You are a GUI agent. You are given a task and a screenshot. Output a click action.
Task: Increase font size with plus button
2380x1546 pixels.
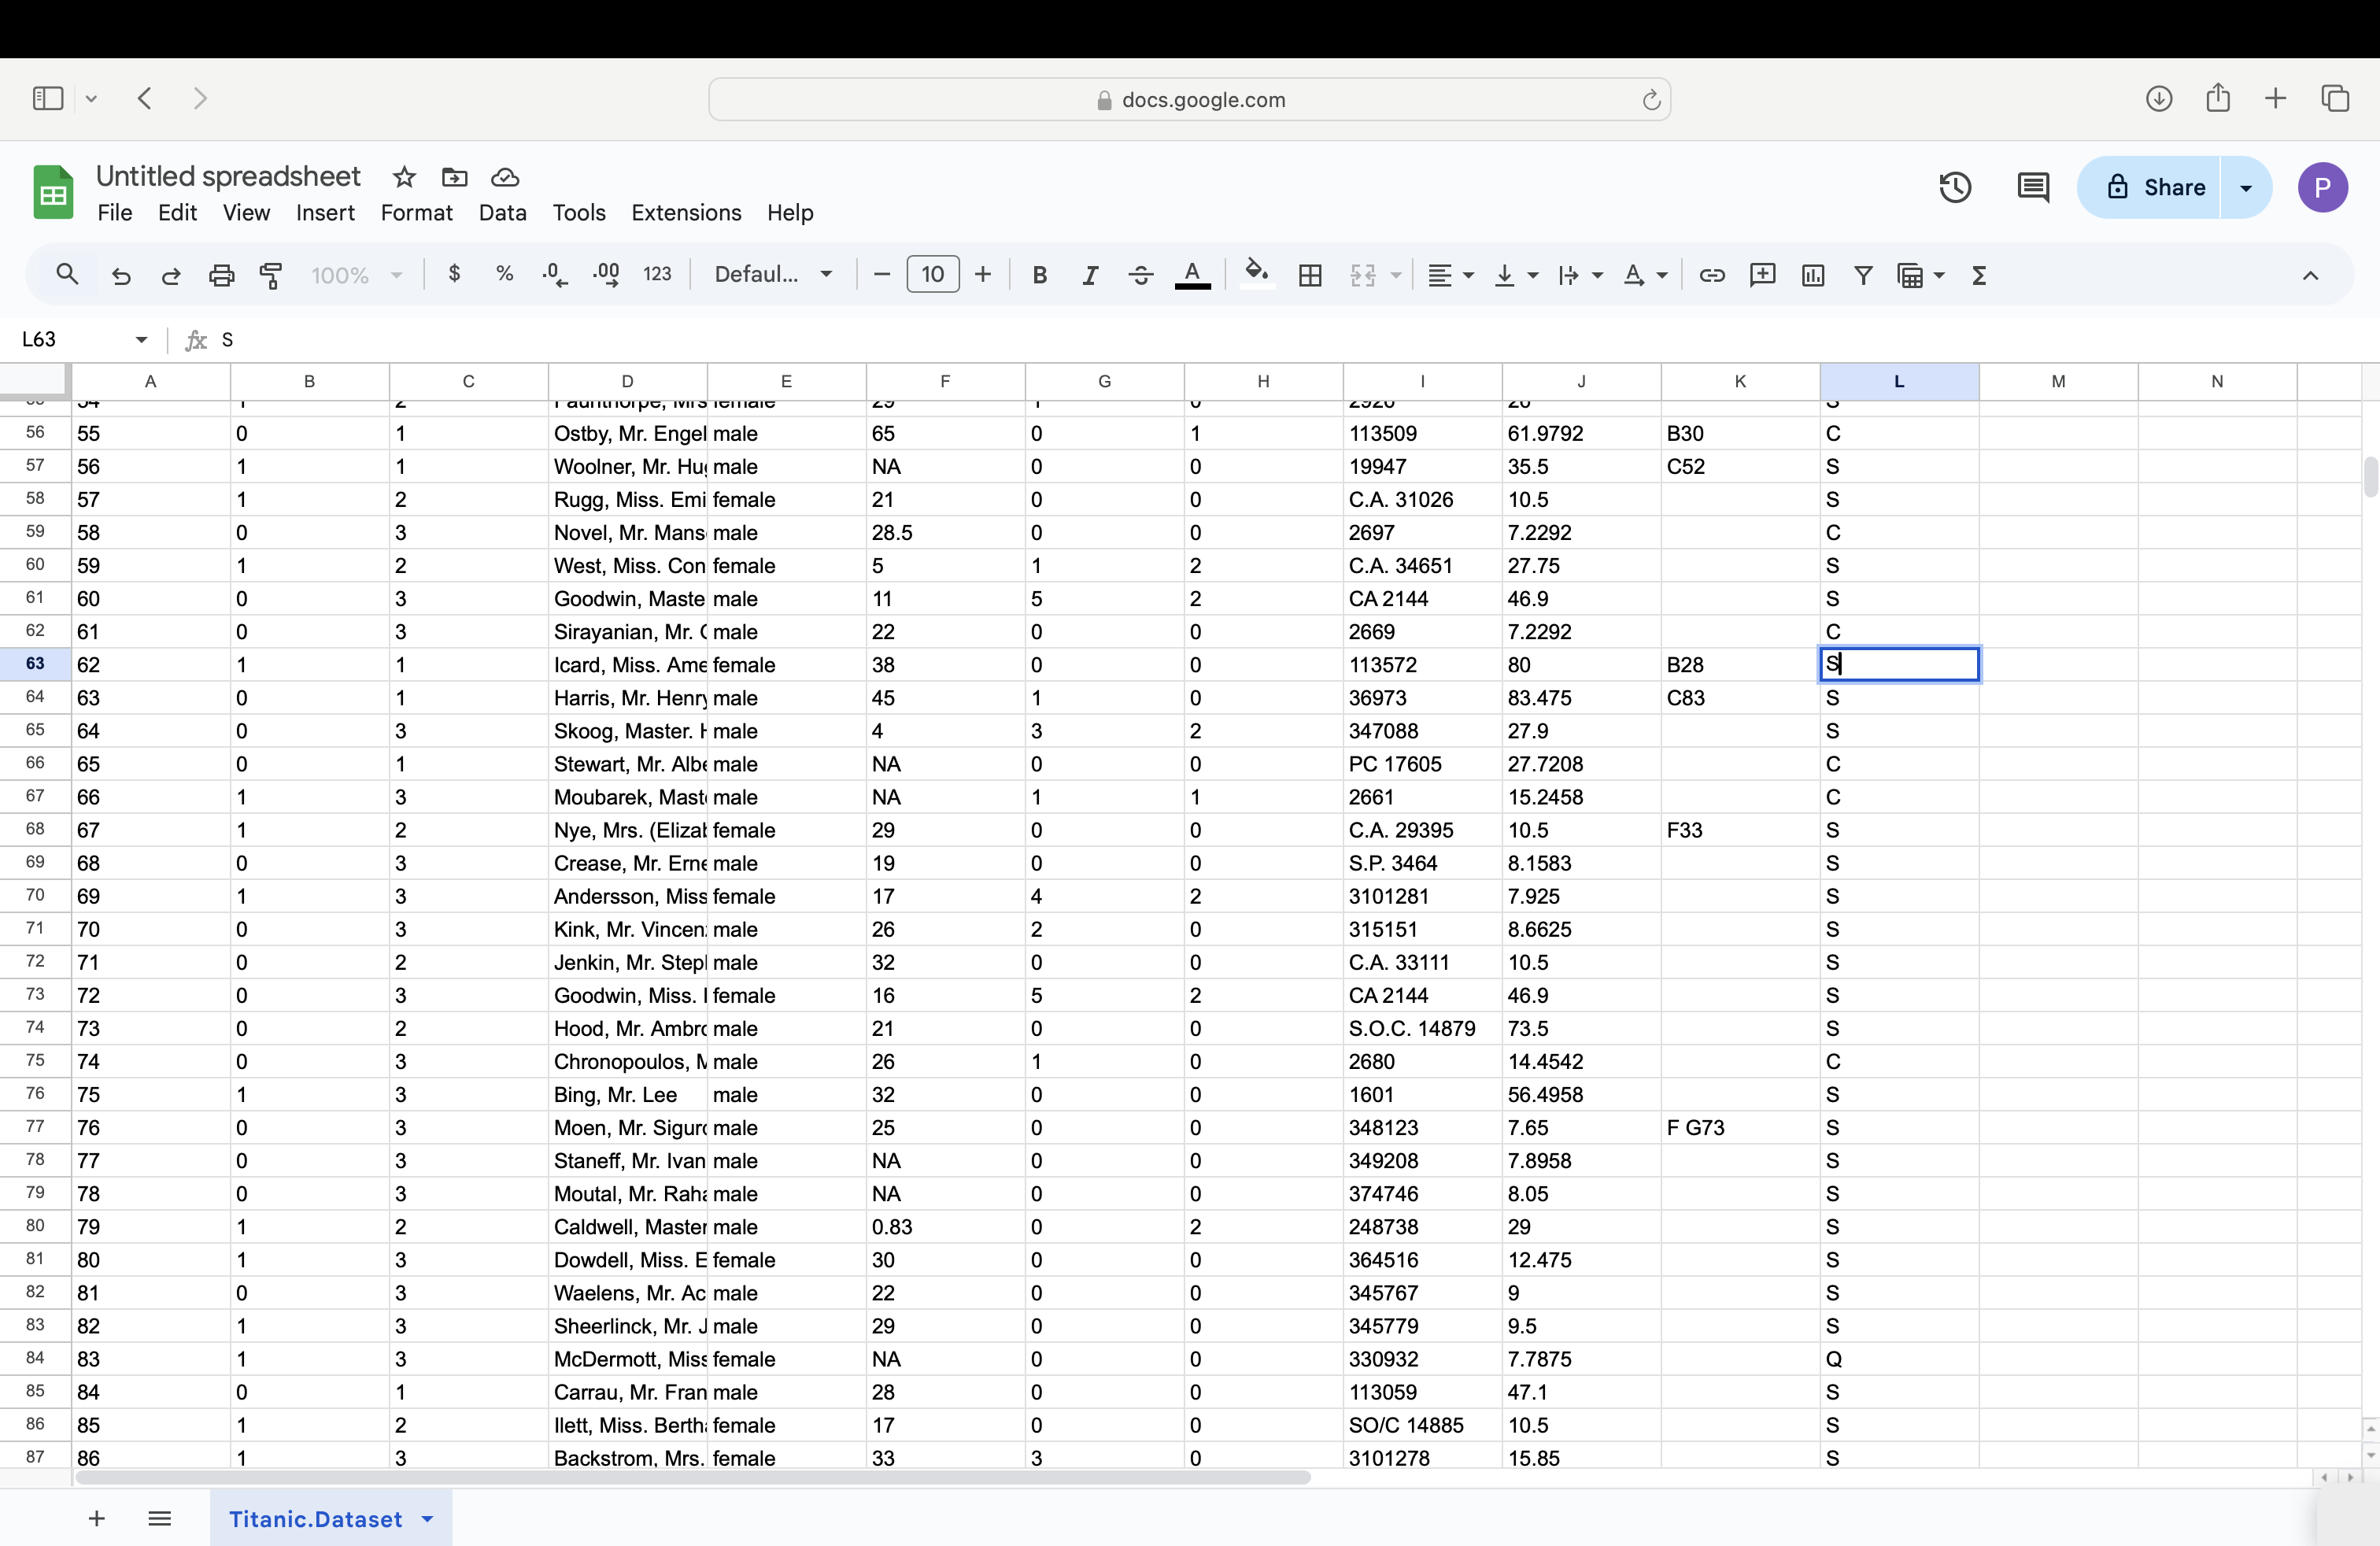(x=983, y=274)
